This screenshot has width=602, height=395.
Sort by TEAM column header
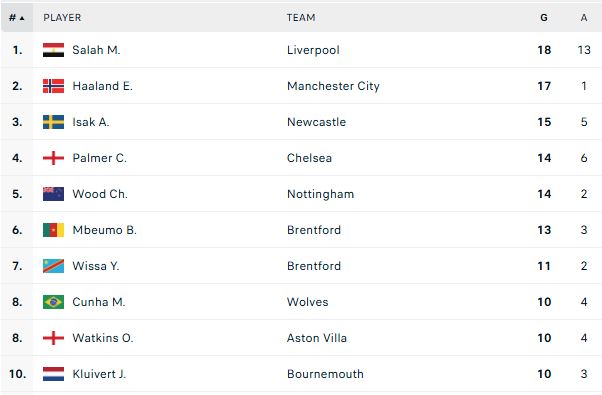click(301, 18)
